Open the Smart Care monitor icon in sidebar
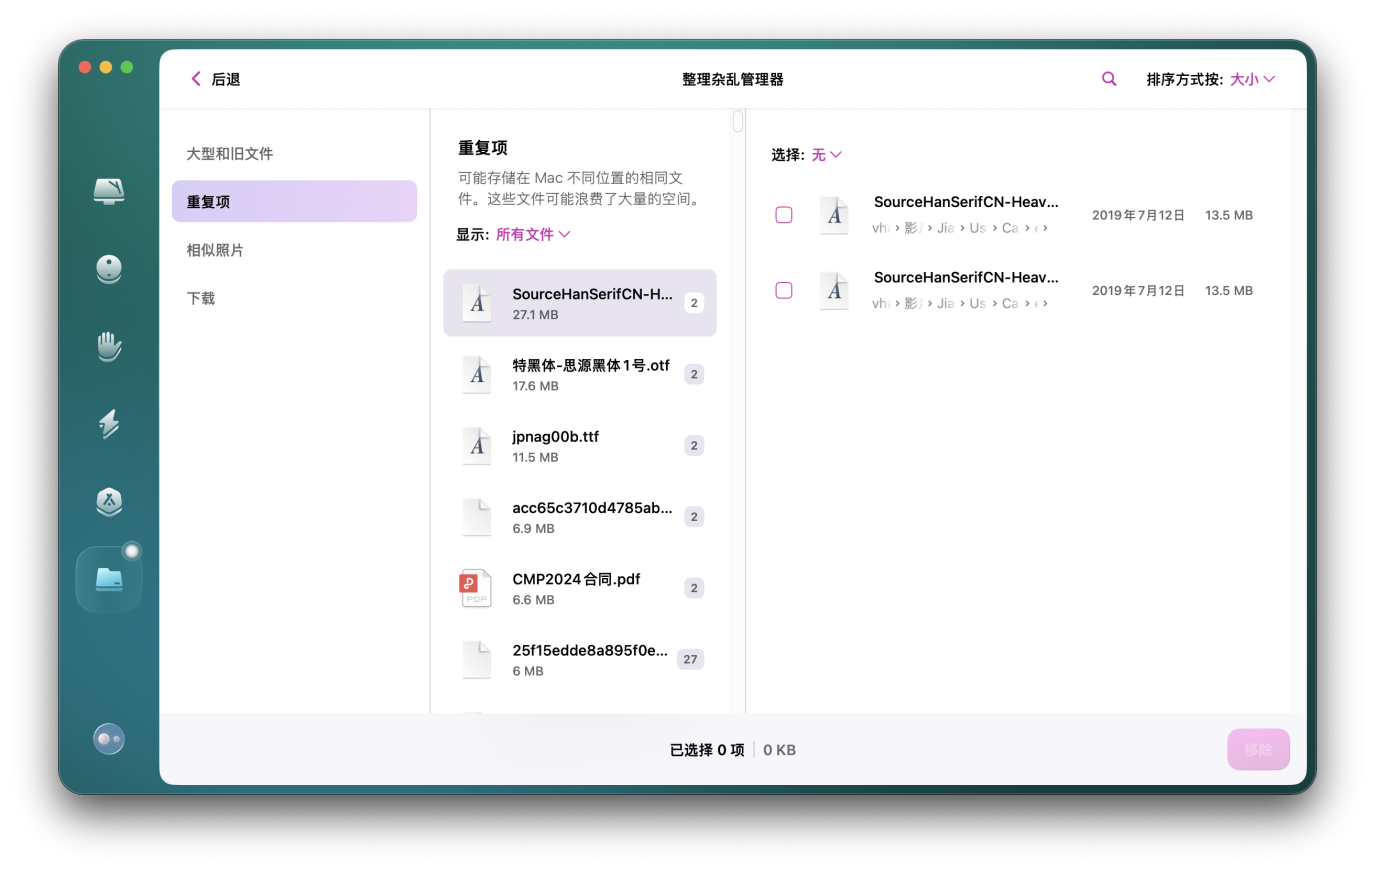The image size is (1375, 872). [x=109, y=191]
